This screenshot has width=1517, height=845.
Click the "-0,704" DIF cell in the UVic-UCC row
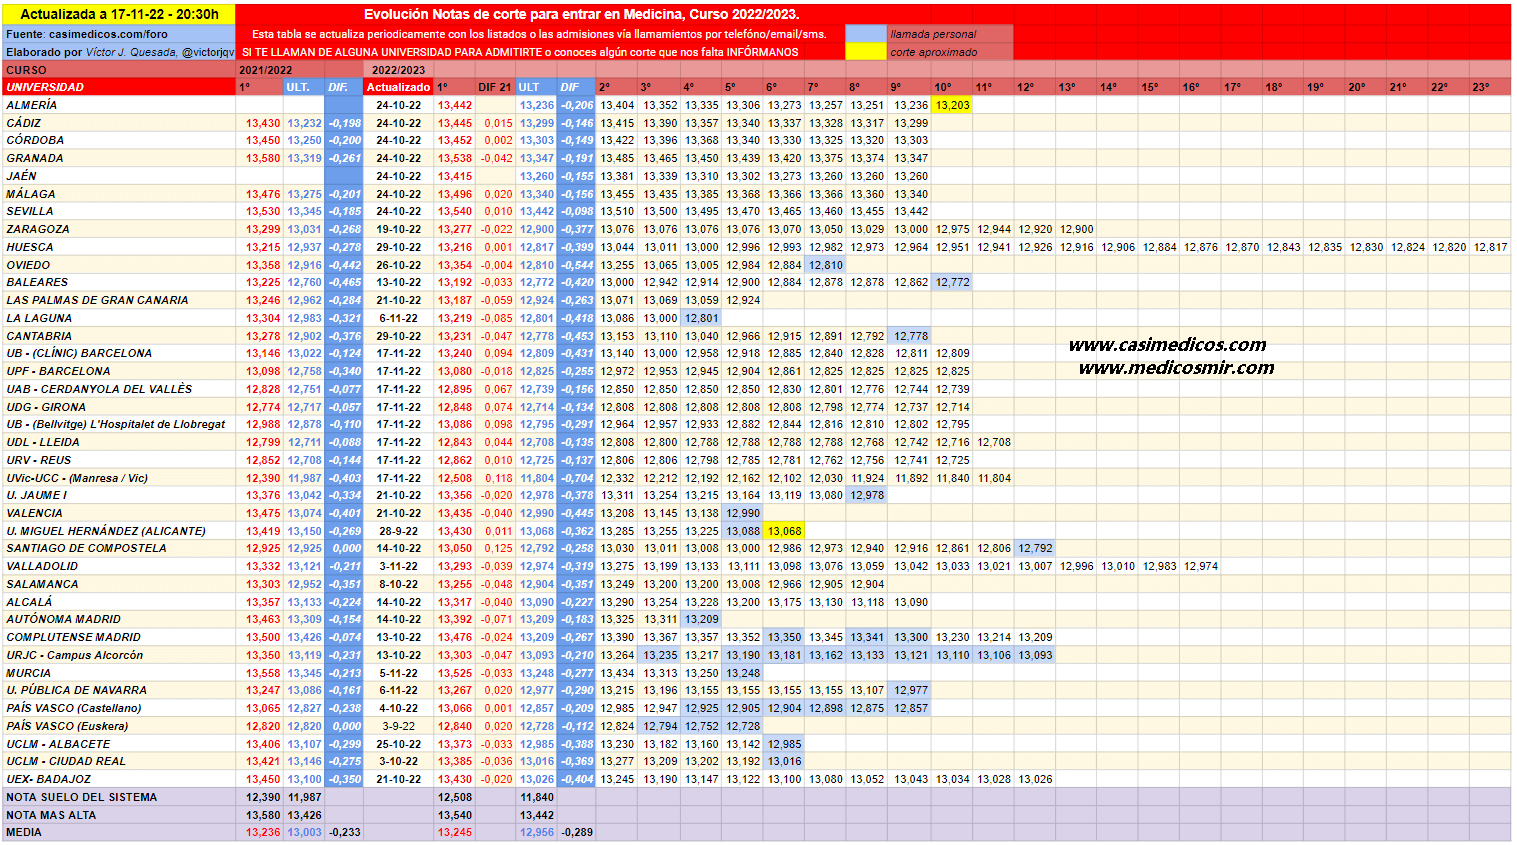577,478
